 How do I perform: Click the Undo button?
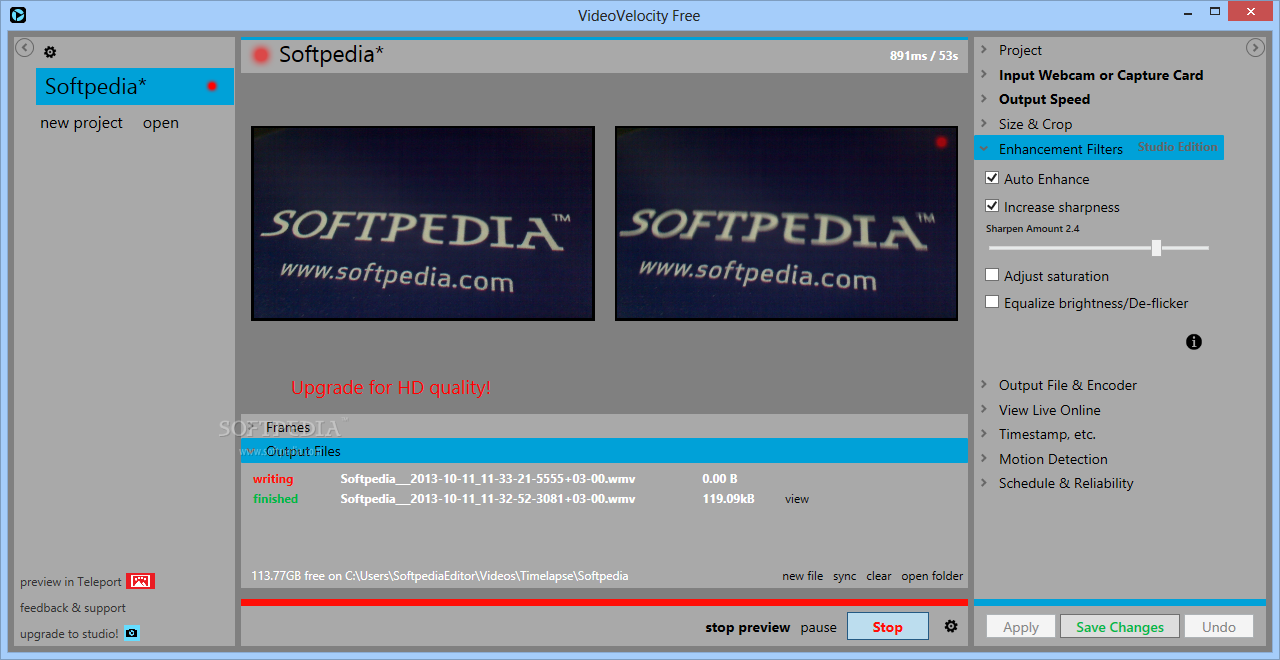point(1219,627)
